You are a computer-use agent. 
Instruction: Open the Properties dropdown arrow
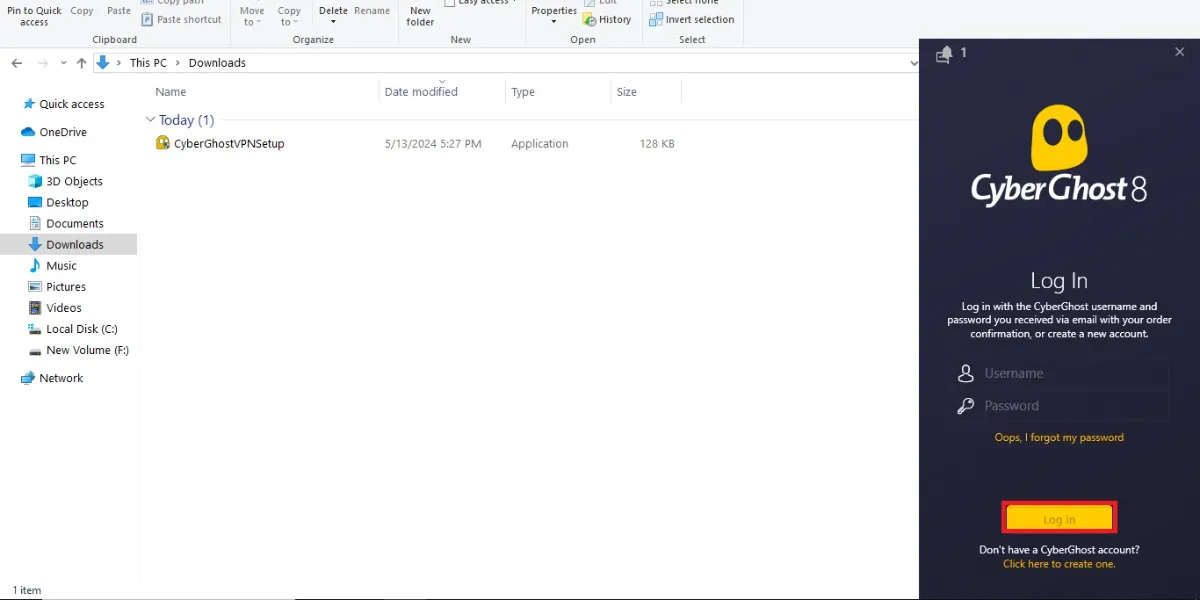coord(553,22)
